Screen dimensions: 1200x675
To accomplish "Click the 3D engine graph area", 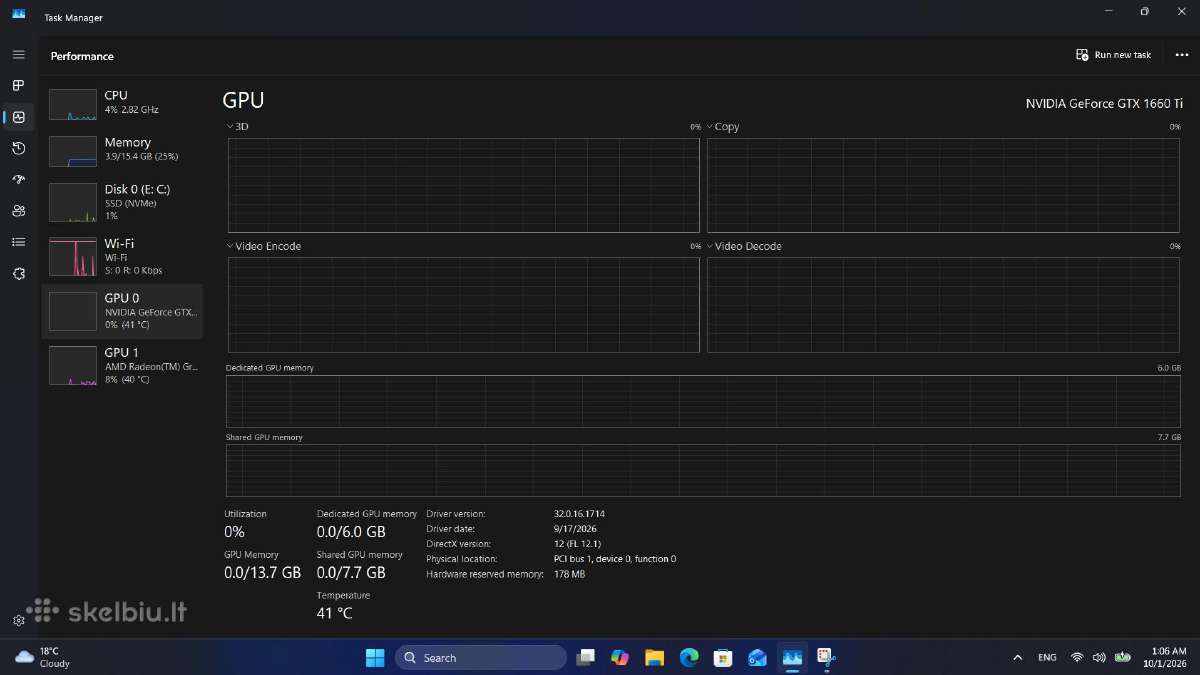I will click(463, 185).
